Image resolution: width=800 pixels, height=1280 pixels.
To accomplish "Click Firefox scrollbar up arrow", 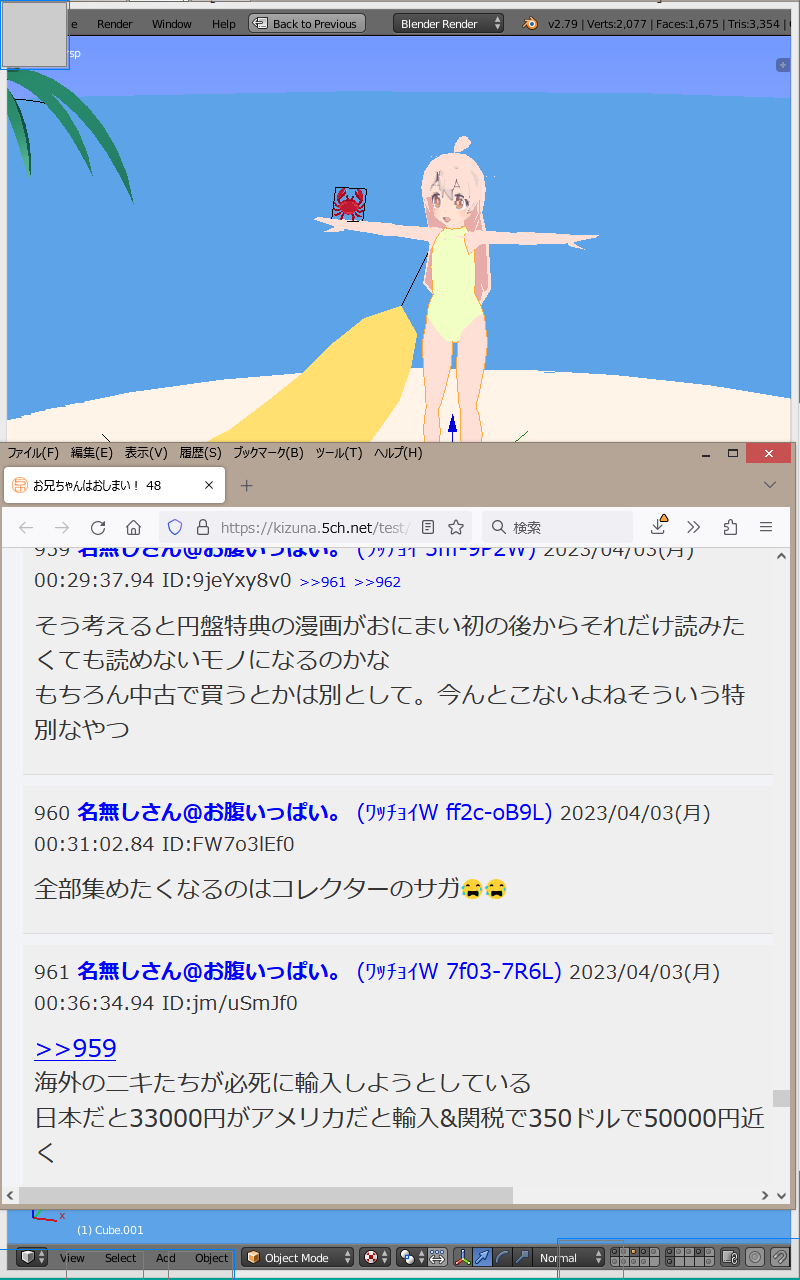I will pyautogui.click(x=781, y=556).
